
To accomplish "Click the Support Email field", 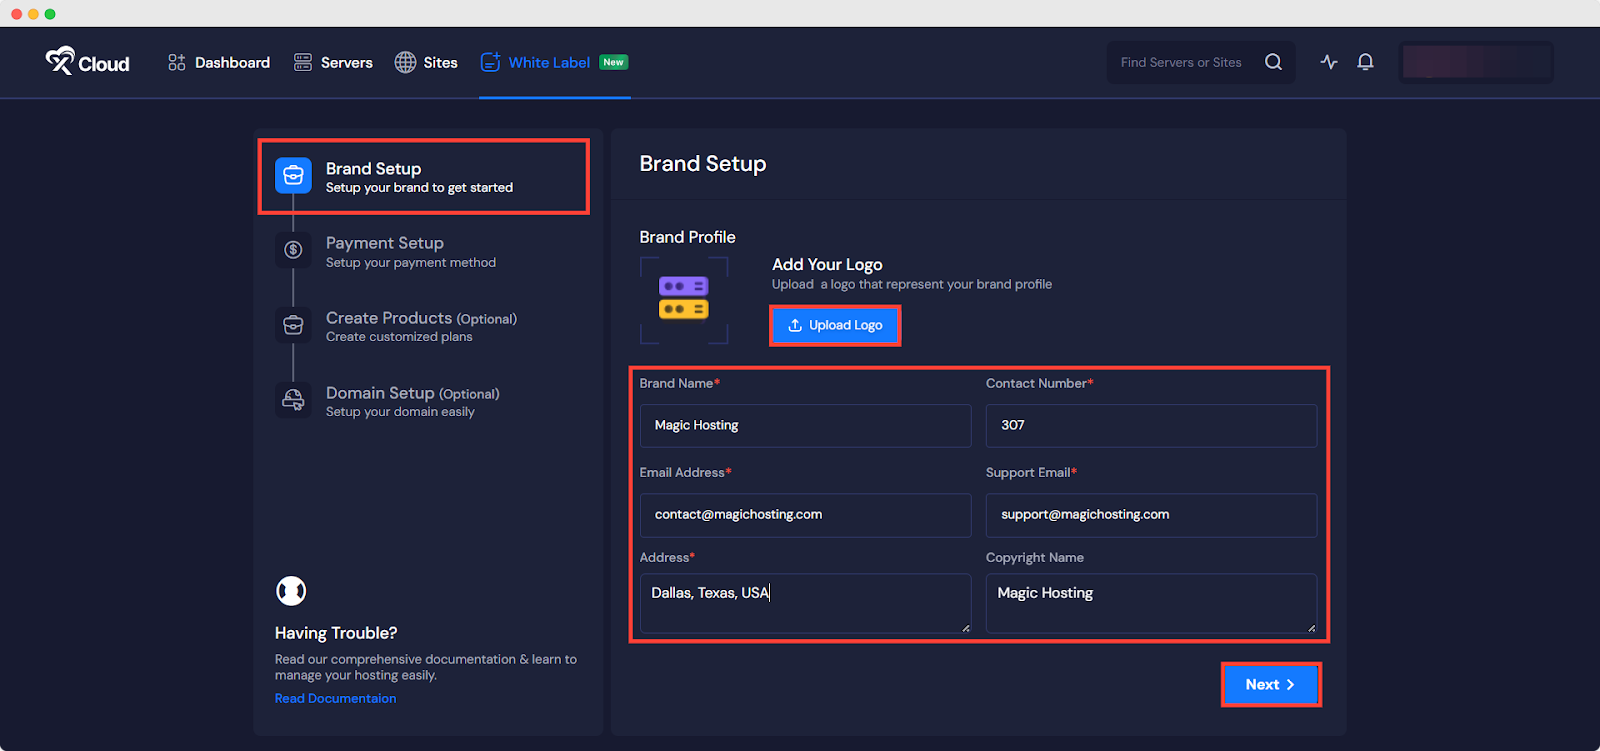I will coord(1151,515).
